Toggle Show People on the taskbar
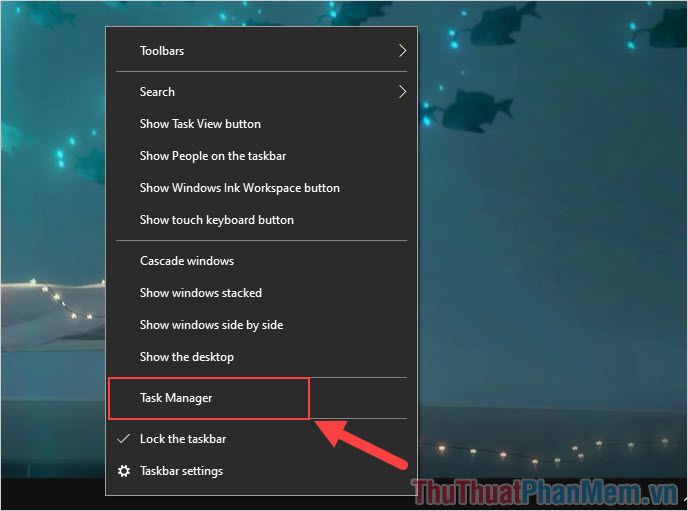 pyautogui.click(x=261, y=156)
